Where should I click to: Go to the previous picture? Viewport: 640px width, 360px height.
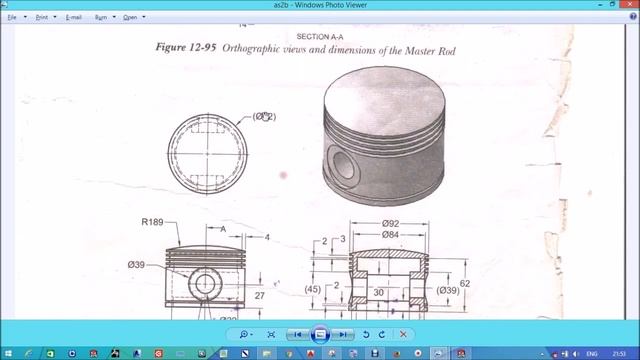tap(298, 334)
